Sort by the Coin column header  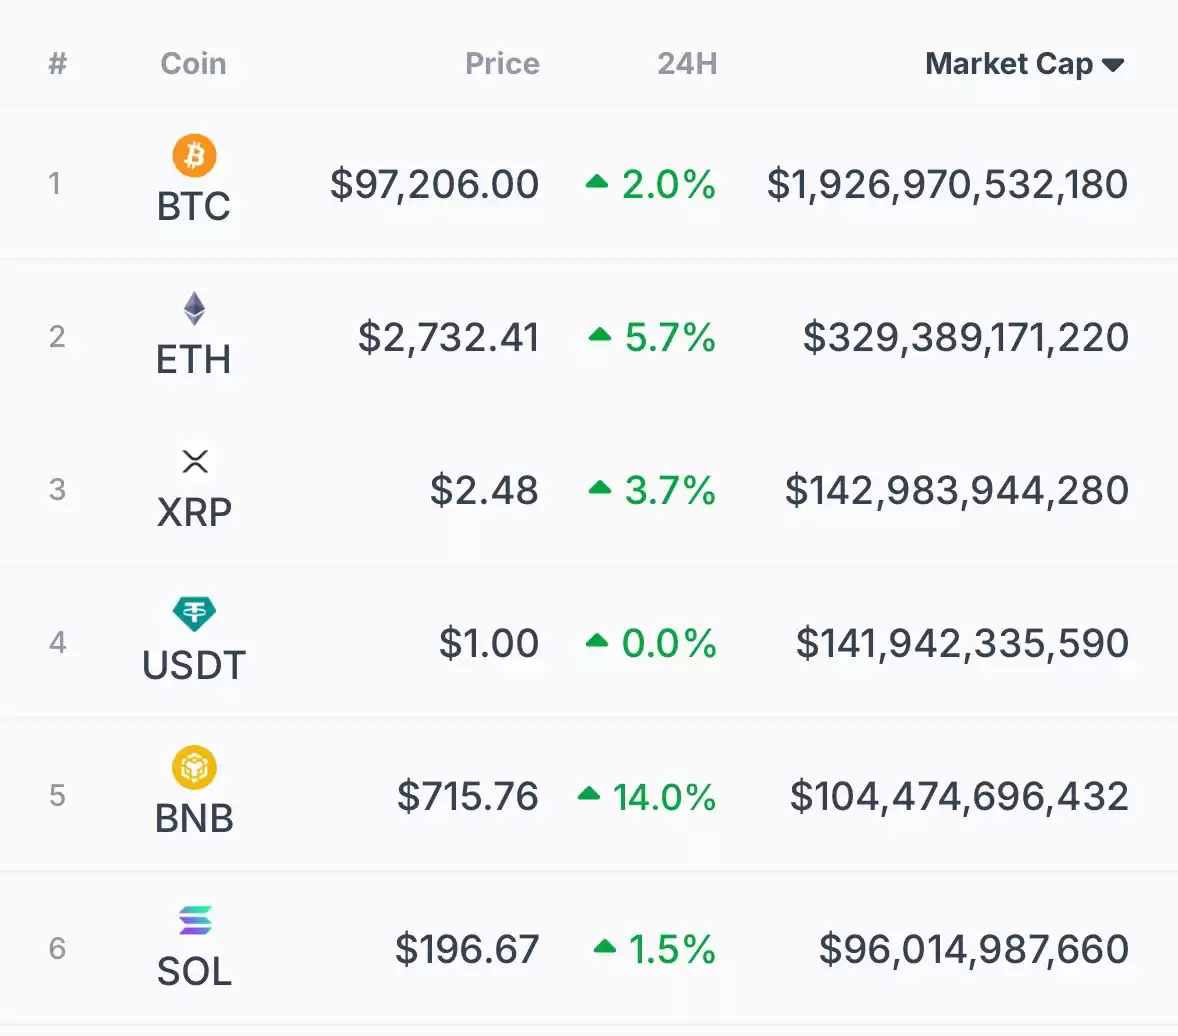click(193, 64)
